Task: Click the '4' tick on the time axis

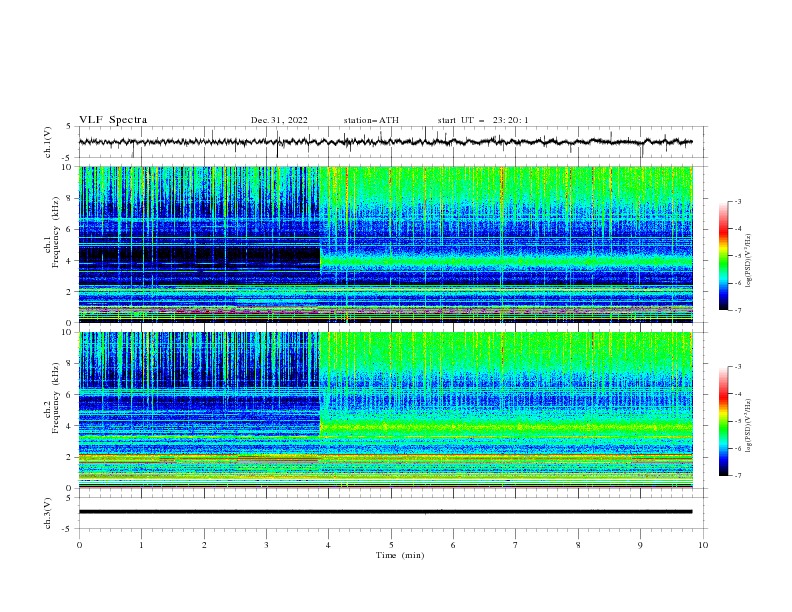Action: coord(328,545)
